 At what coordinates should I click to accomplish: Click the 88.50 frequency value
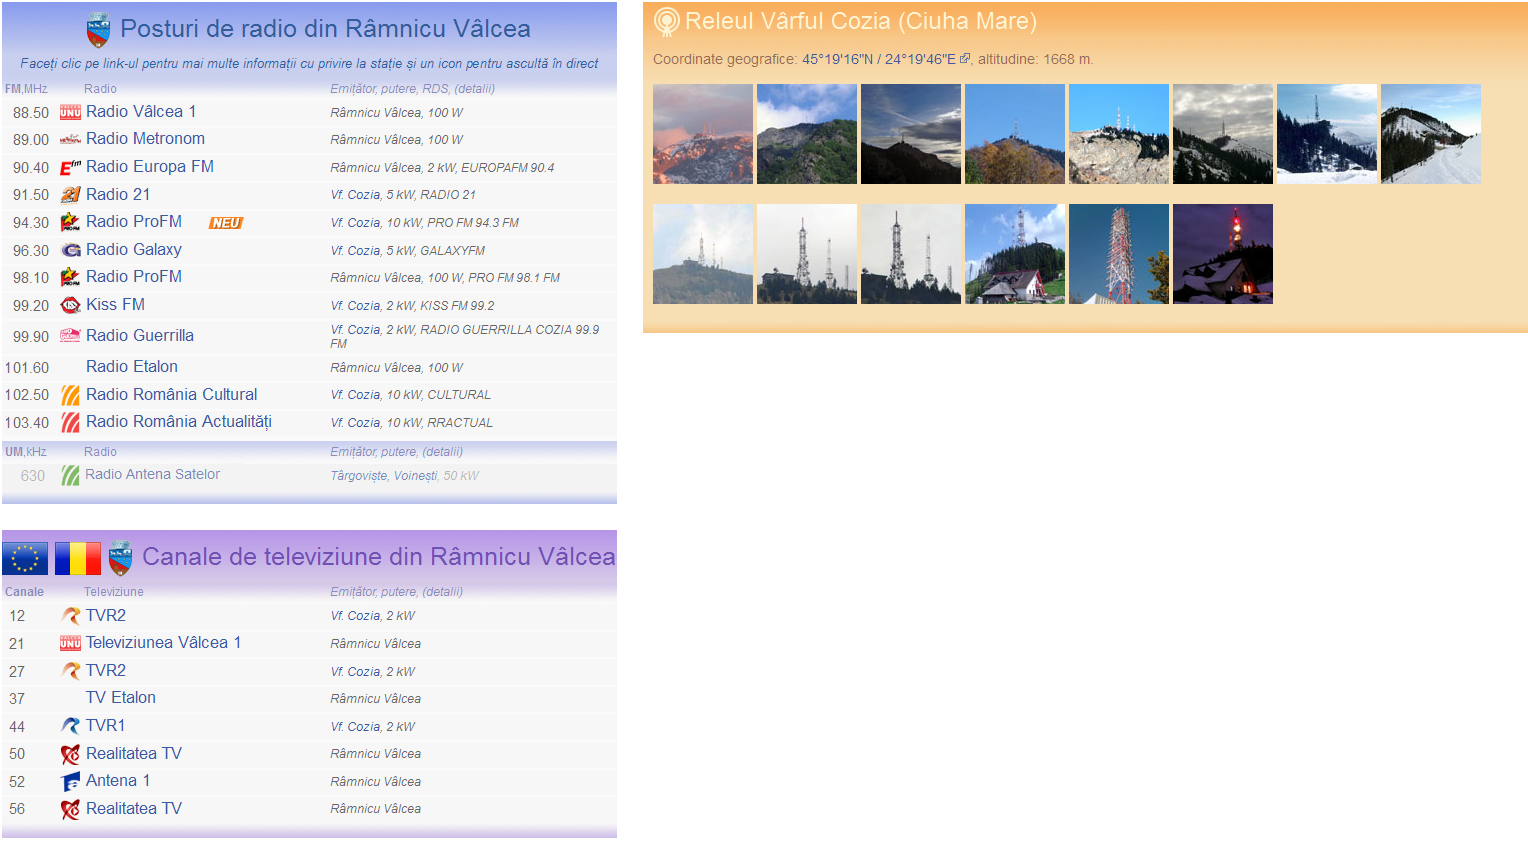click(31, 113)
